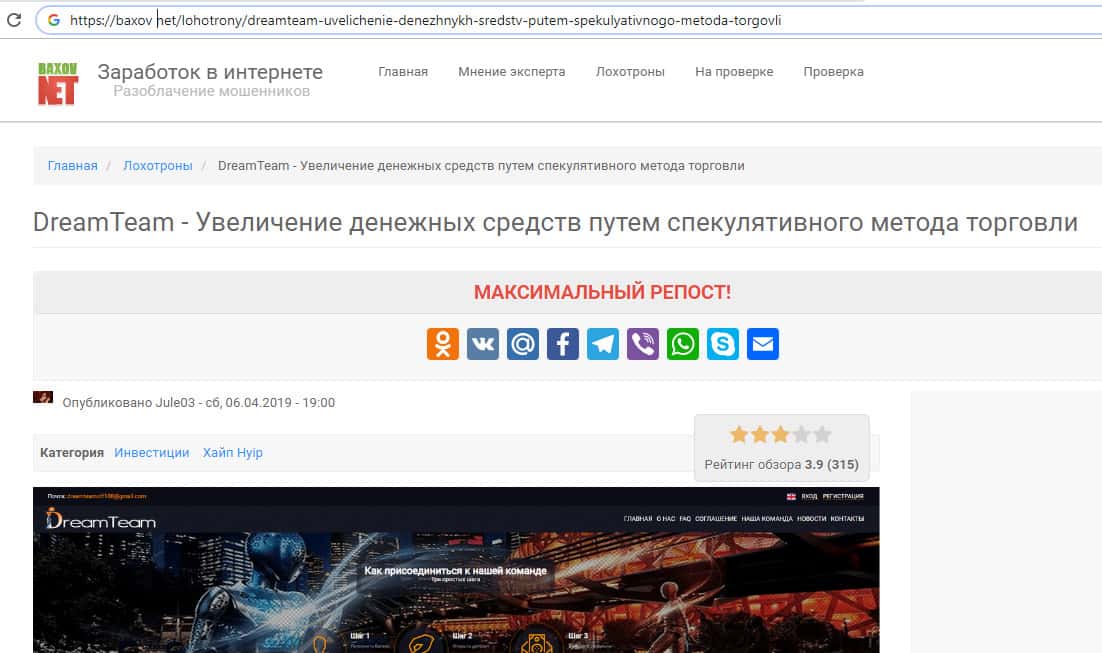
Task: Click the Рейтинг обзора 3.9 (315) text
Action: pos(782,465)
